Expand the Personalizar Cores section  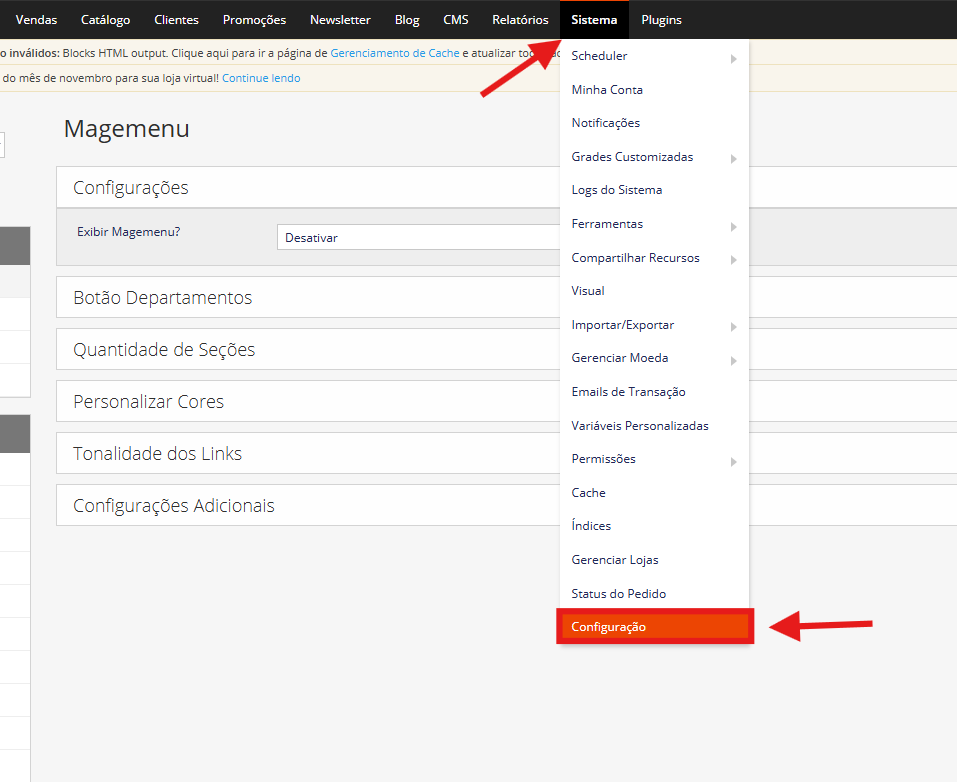(x=148, y=402)
